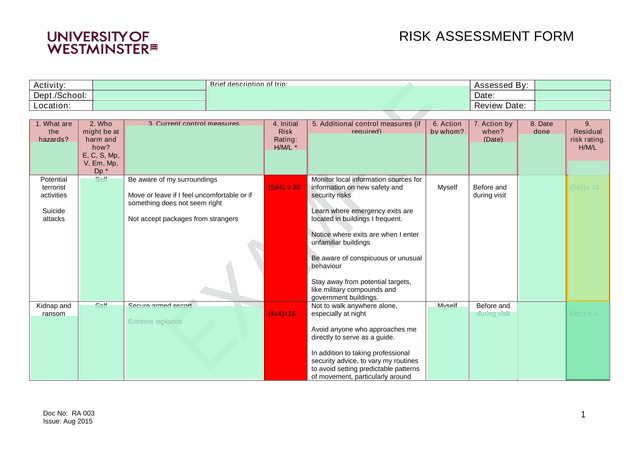
Task: Click the 'Extreme vigilance' text in the table
Action: click(155, 322)
